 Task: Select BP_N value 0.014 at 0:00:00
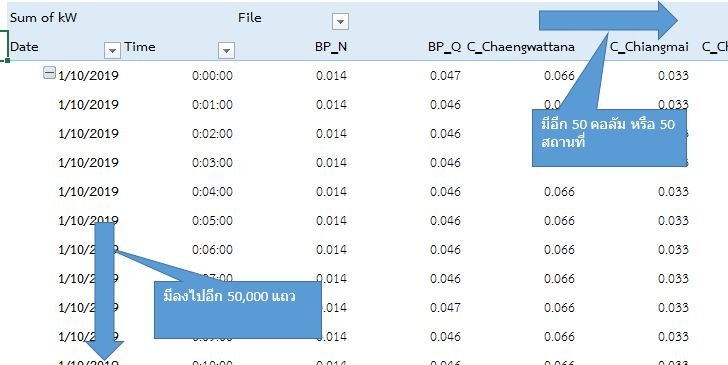(x=331, y=76)
